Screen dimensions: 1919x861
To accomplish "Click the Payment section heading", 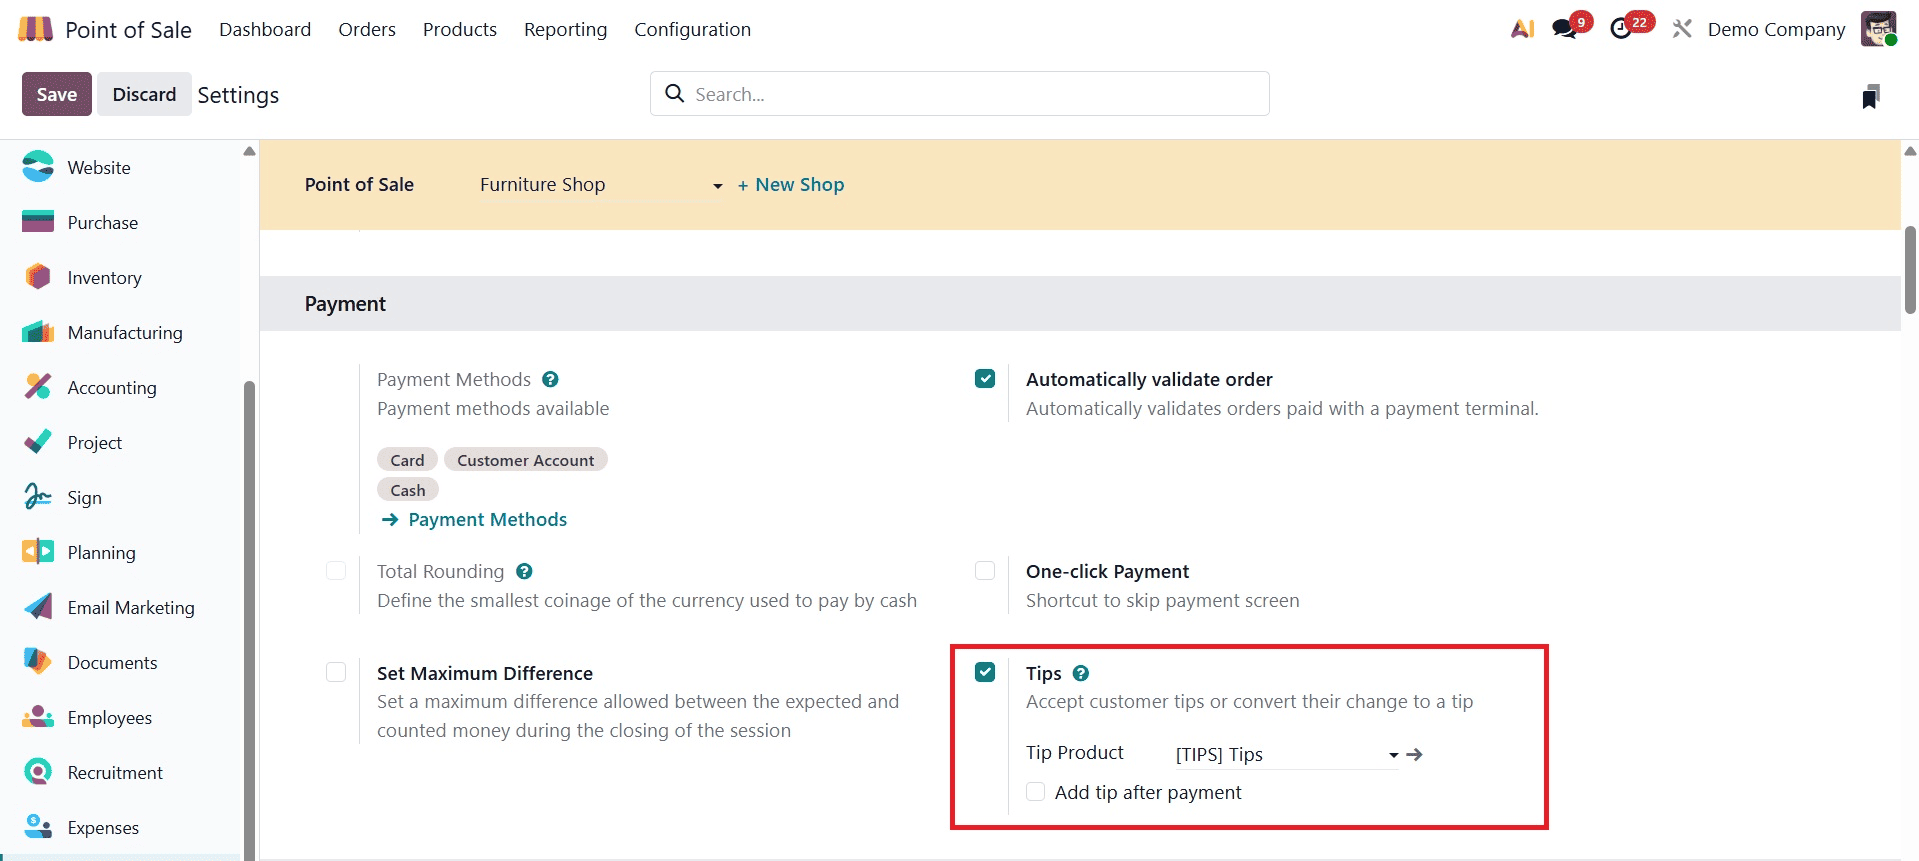I will (x=345, y=304).
